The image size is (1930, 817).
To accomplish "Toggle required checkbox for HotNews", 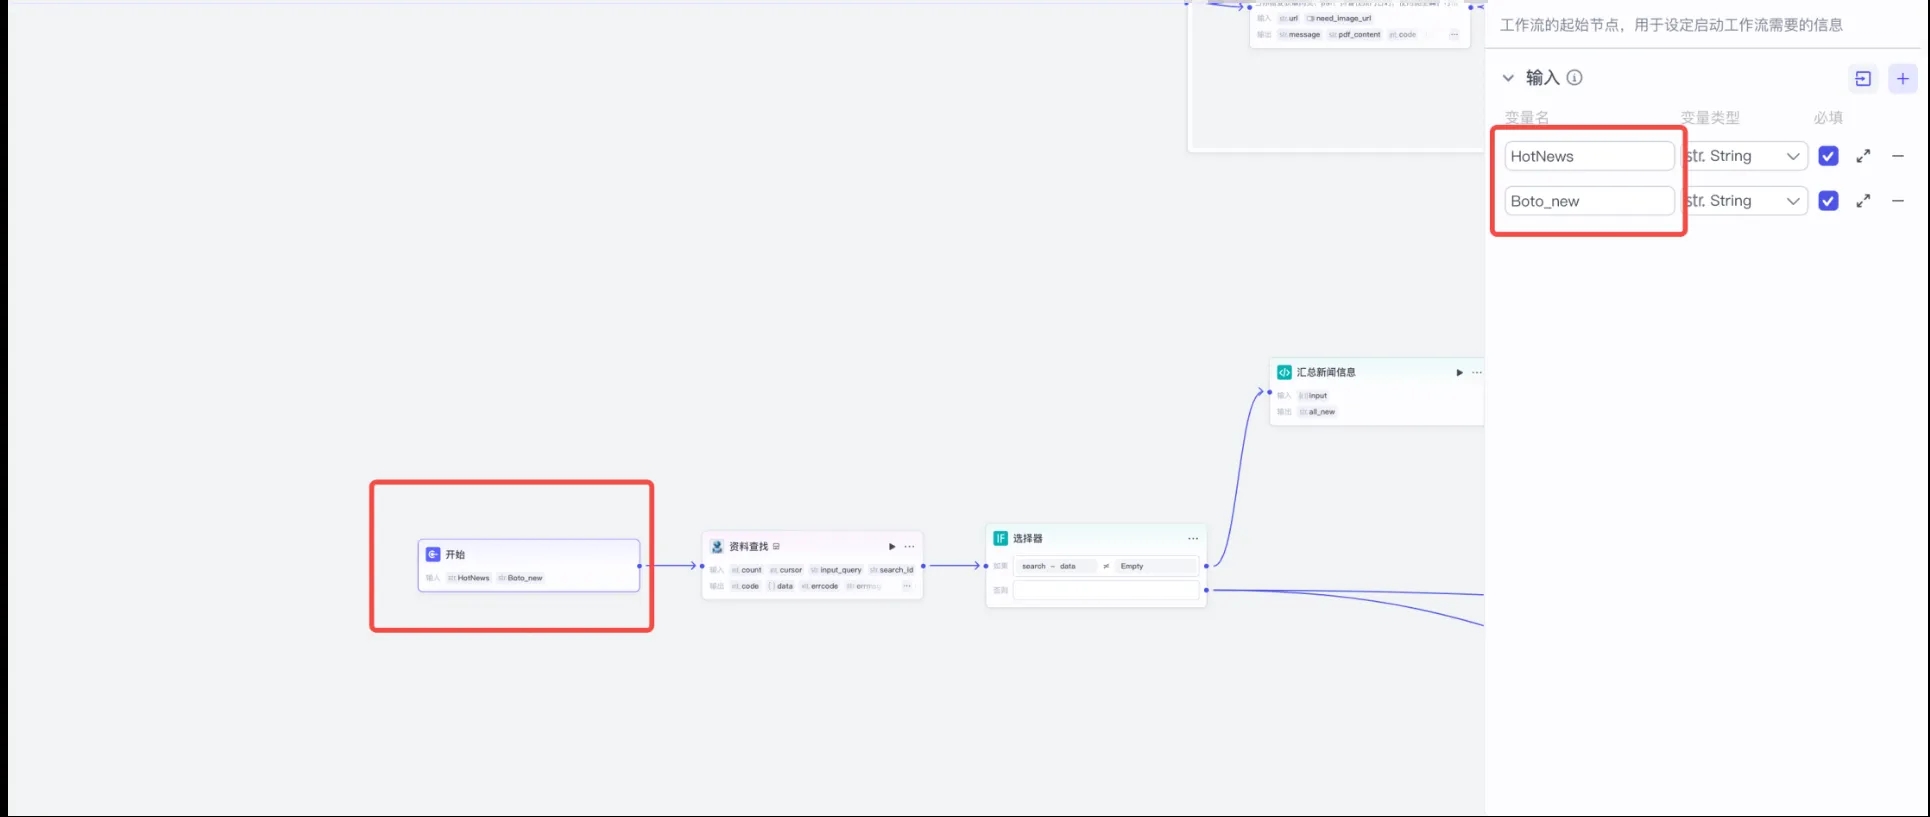I will coord(1828,156).
